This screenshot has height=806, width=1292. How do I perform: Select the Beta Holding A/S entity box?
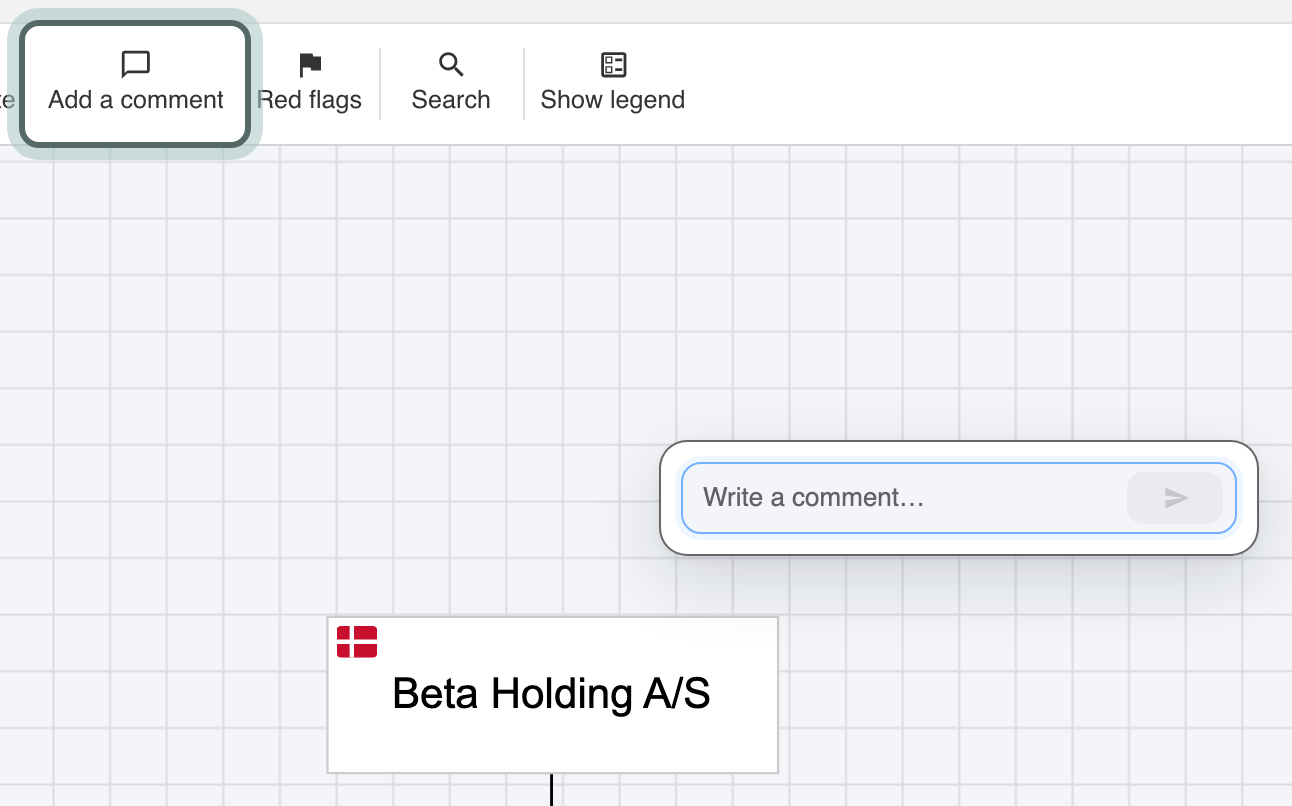pyautogui.click(x=553, y=695)
